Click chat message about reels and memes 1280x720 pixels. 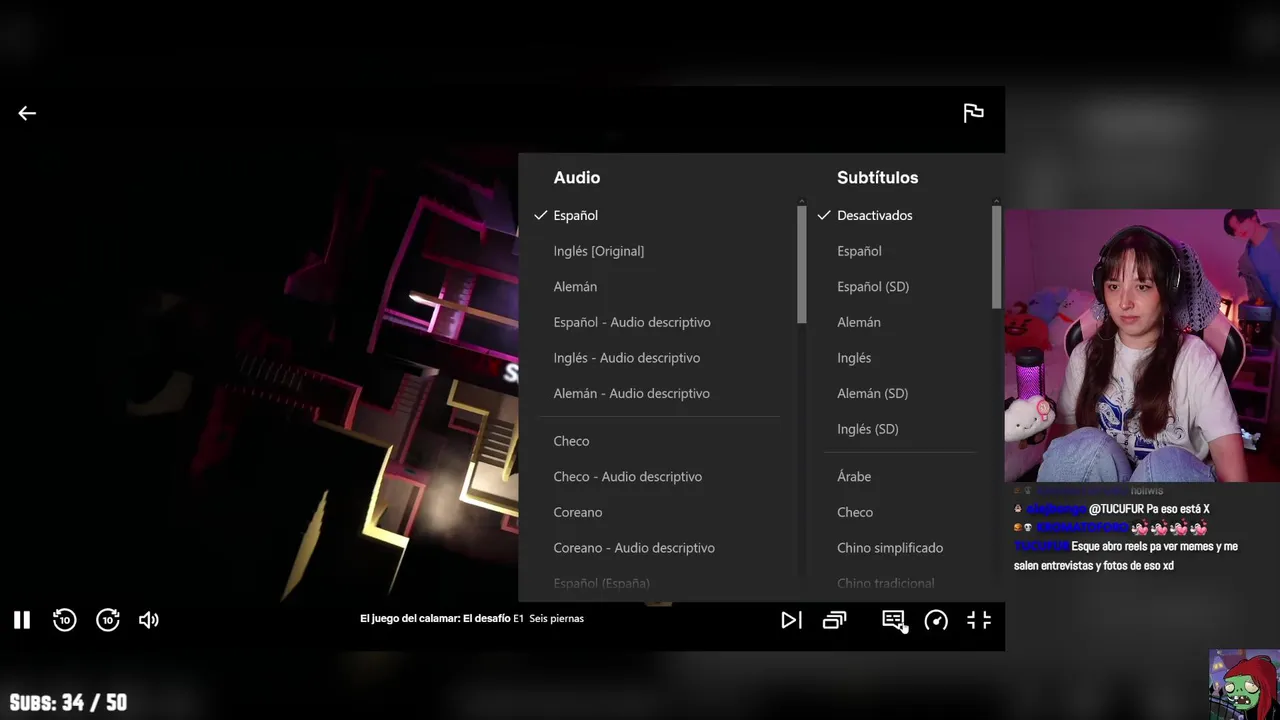point(1126,556)
